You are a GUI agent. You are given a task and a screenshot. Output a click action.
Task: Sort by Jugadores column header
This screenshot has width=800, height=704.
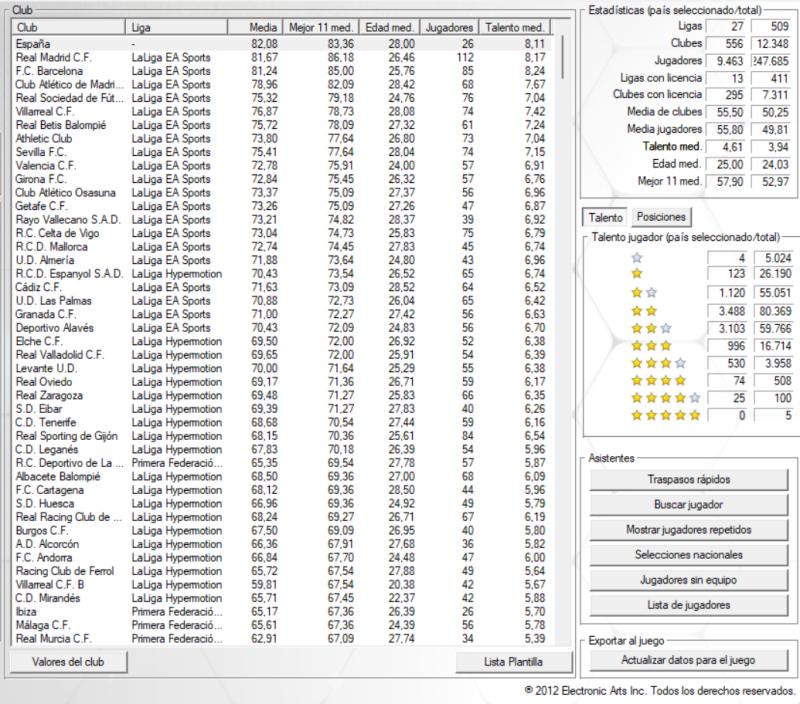(x=449, y=27)
